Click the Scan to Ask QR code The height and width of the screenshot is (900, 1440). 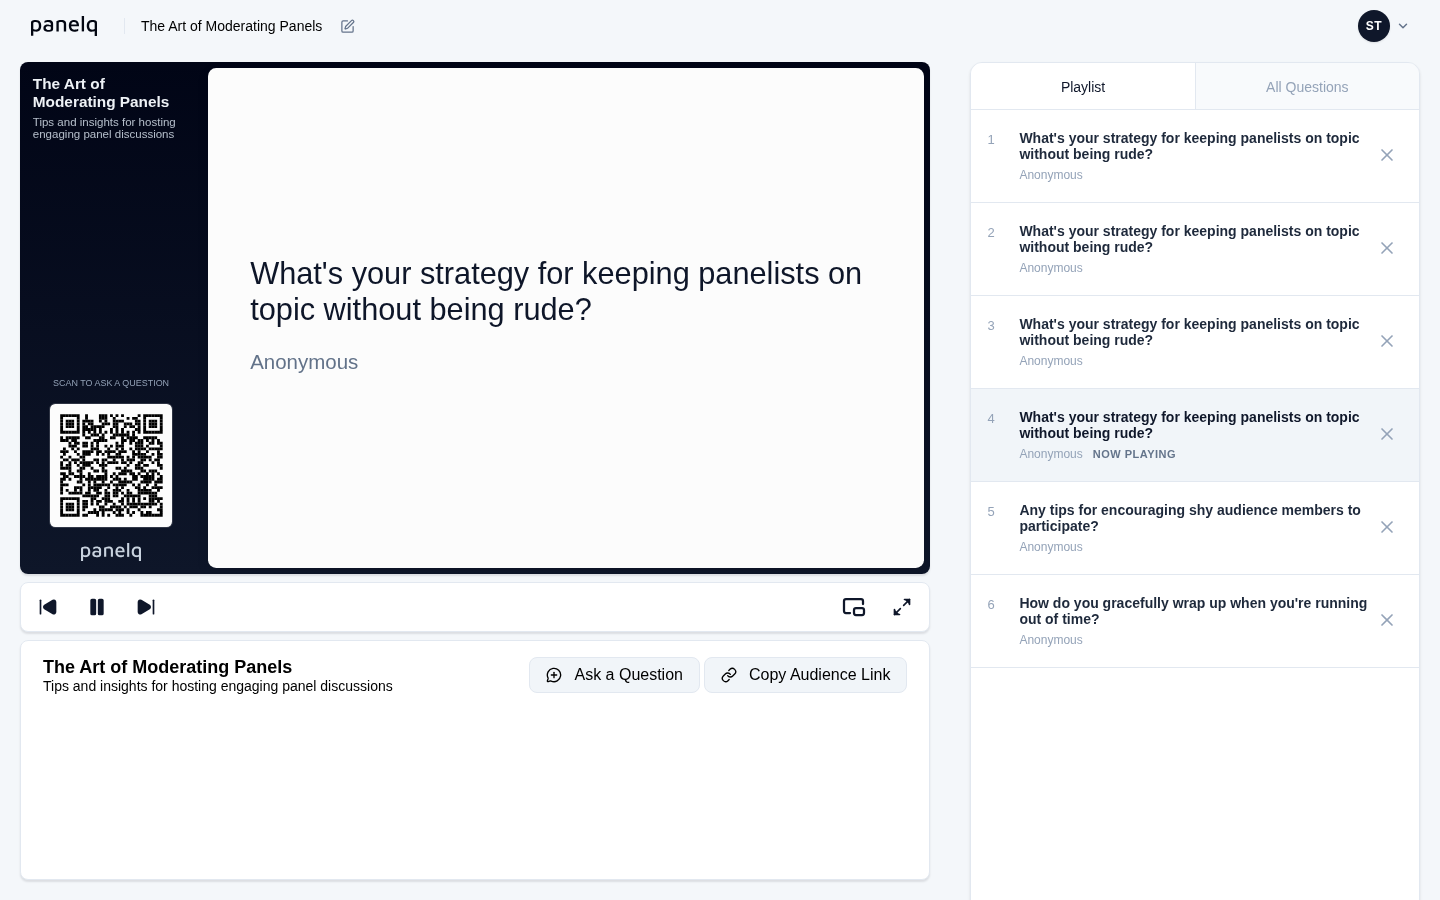click(111, 465)
